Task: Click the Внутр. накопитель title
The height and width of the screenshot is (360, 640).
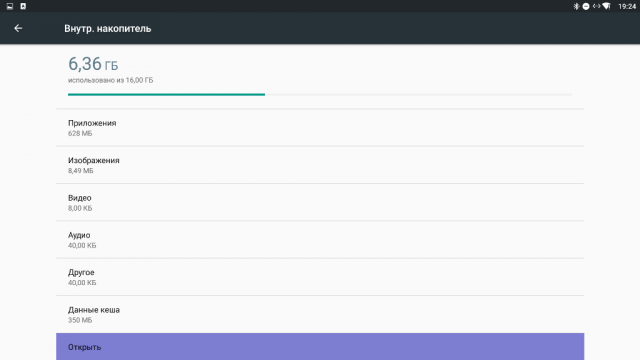Action: tap(107, 29)
